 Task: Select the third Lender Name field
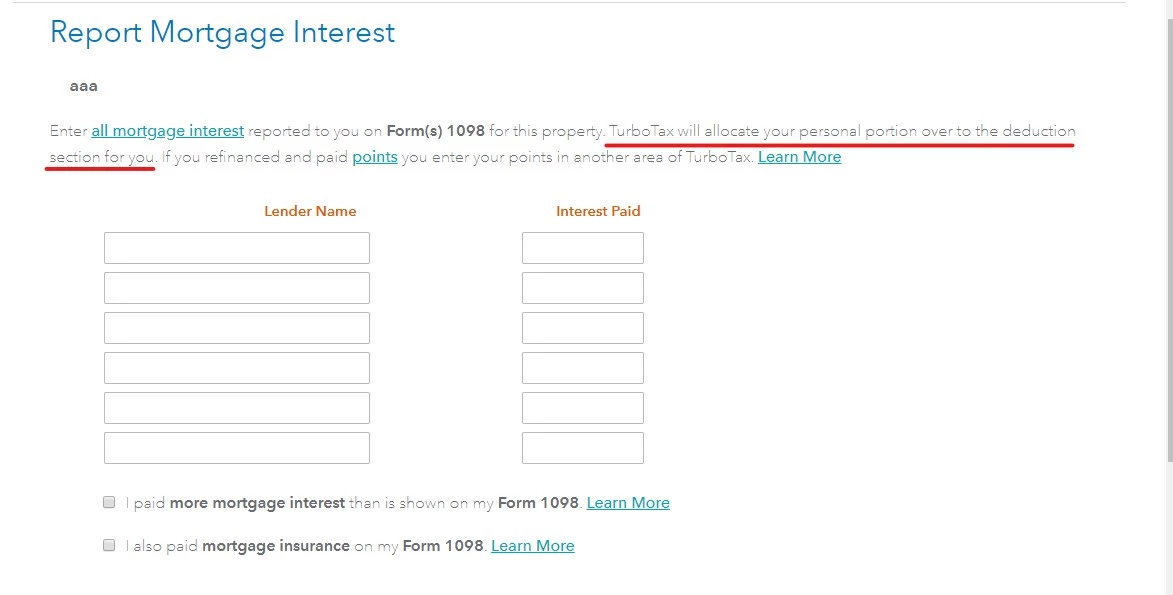point(236,328)
